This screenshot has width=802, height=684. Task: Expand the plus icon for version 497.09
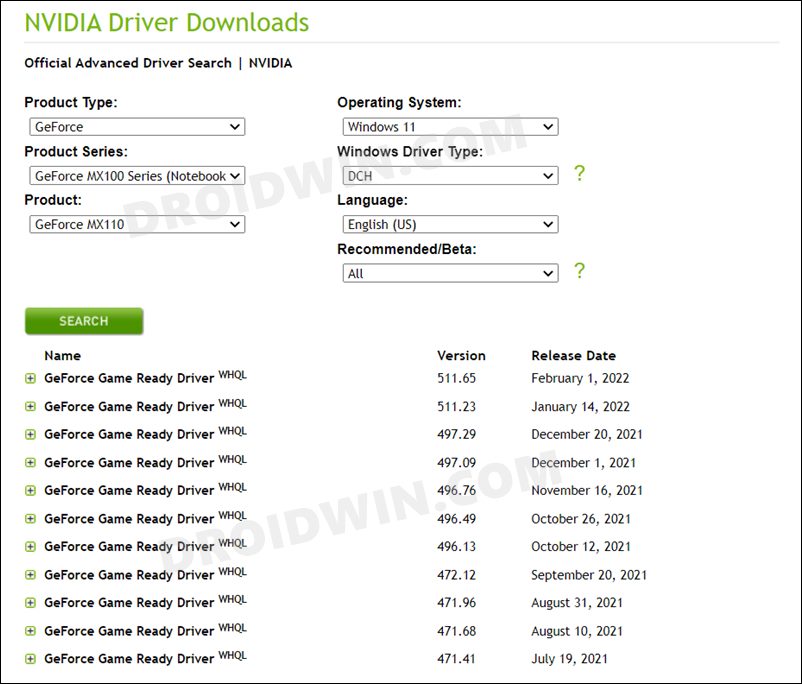31,462
